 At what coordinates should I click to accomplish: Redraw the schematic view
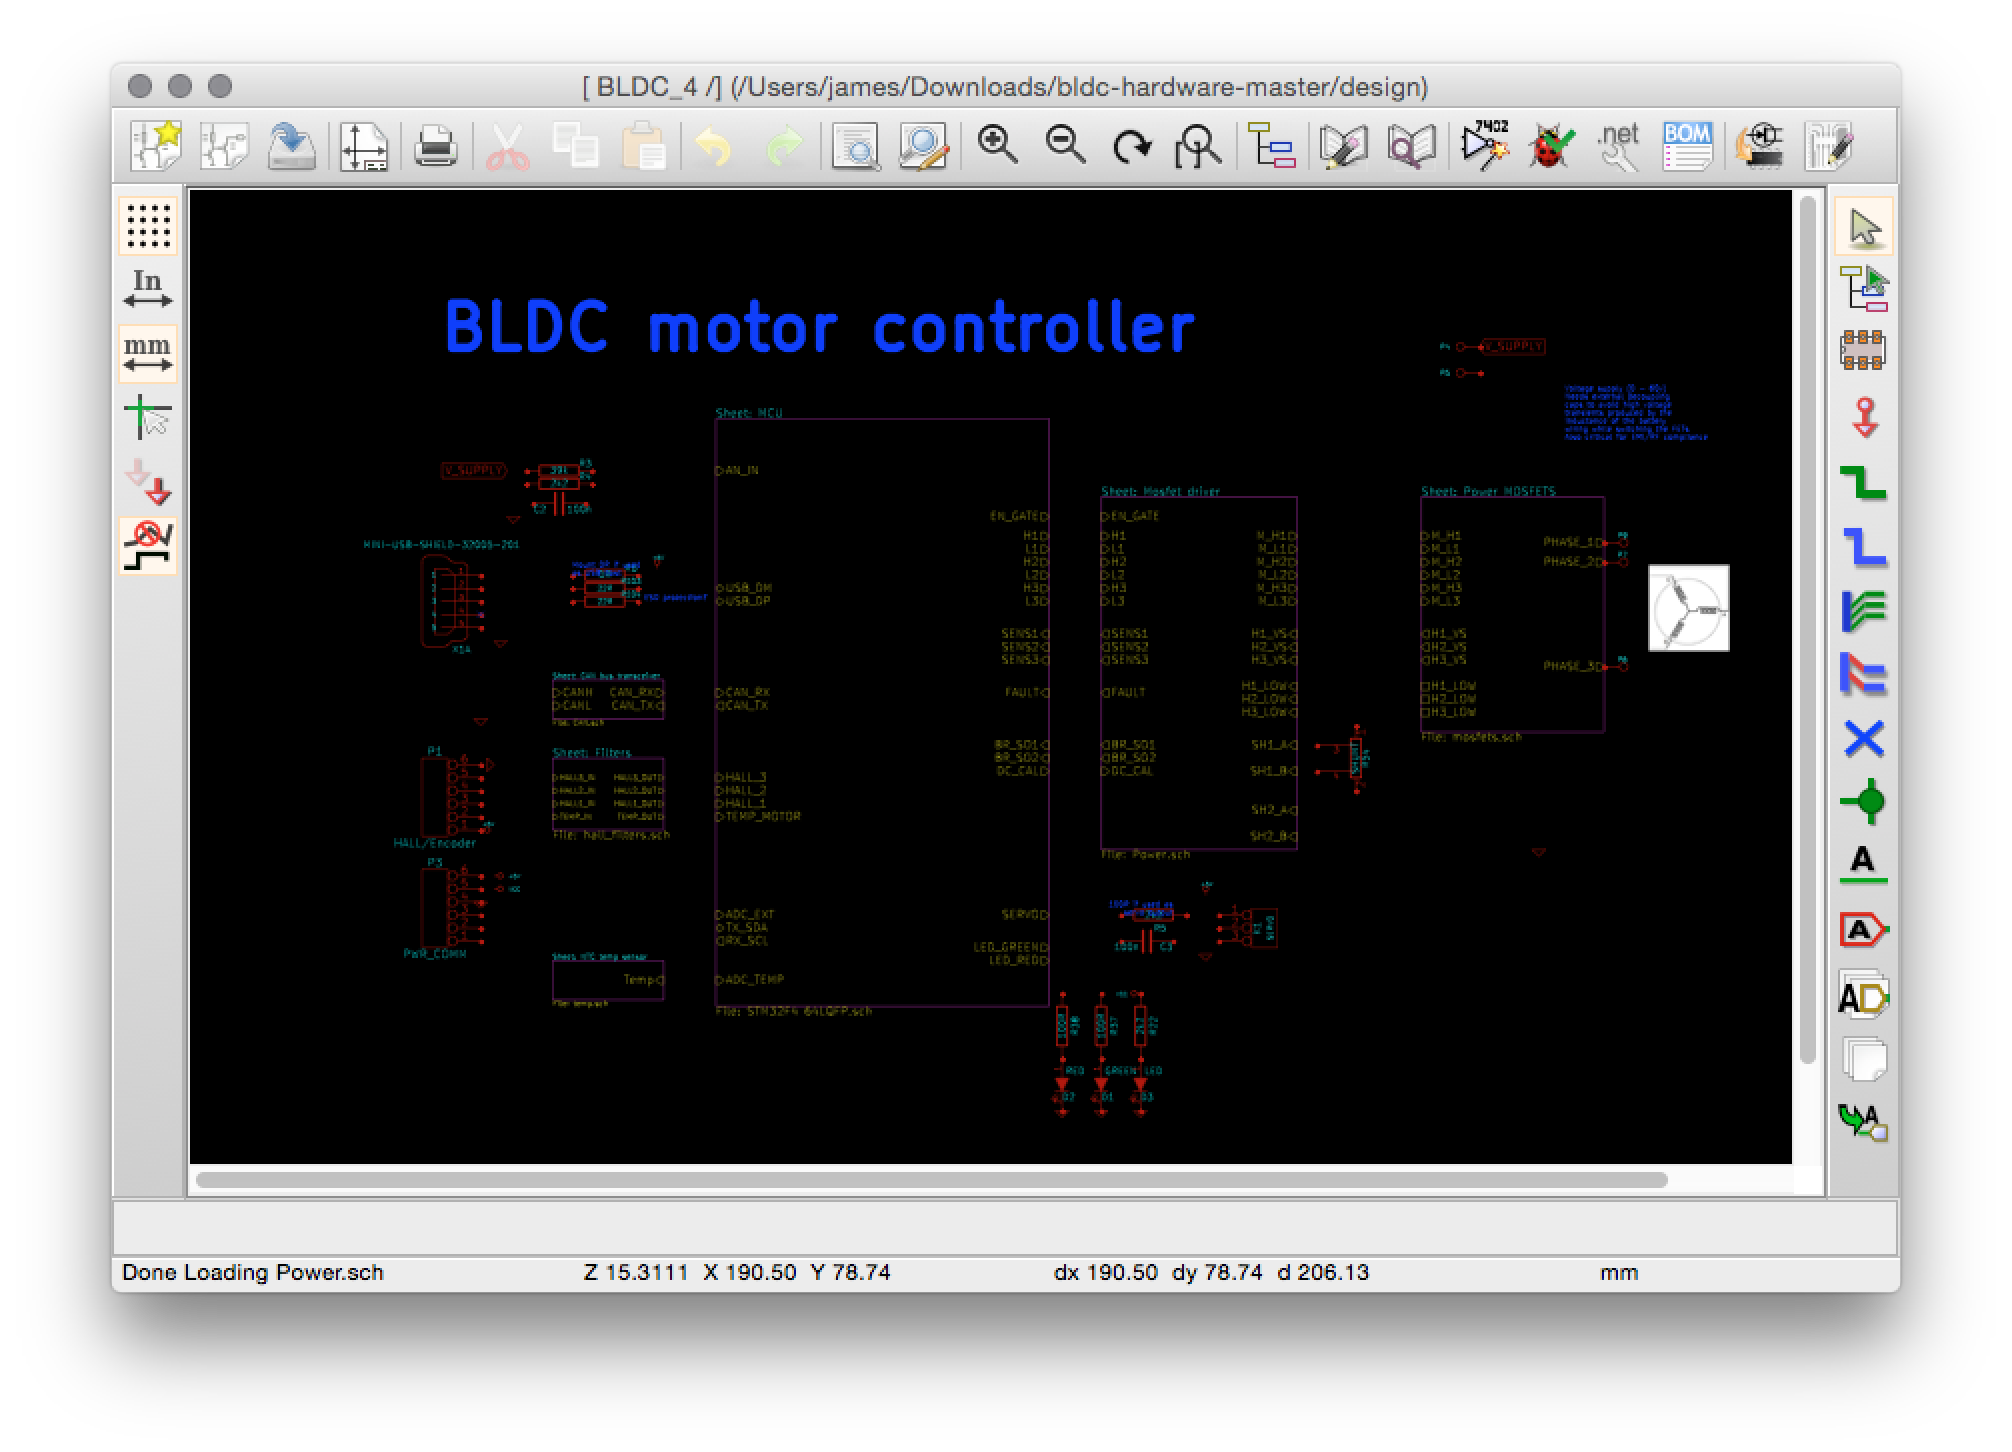pyautogui.click(x=1132, y=147)
